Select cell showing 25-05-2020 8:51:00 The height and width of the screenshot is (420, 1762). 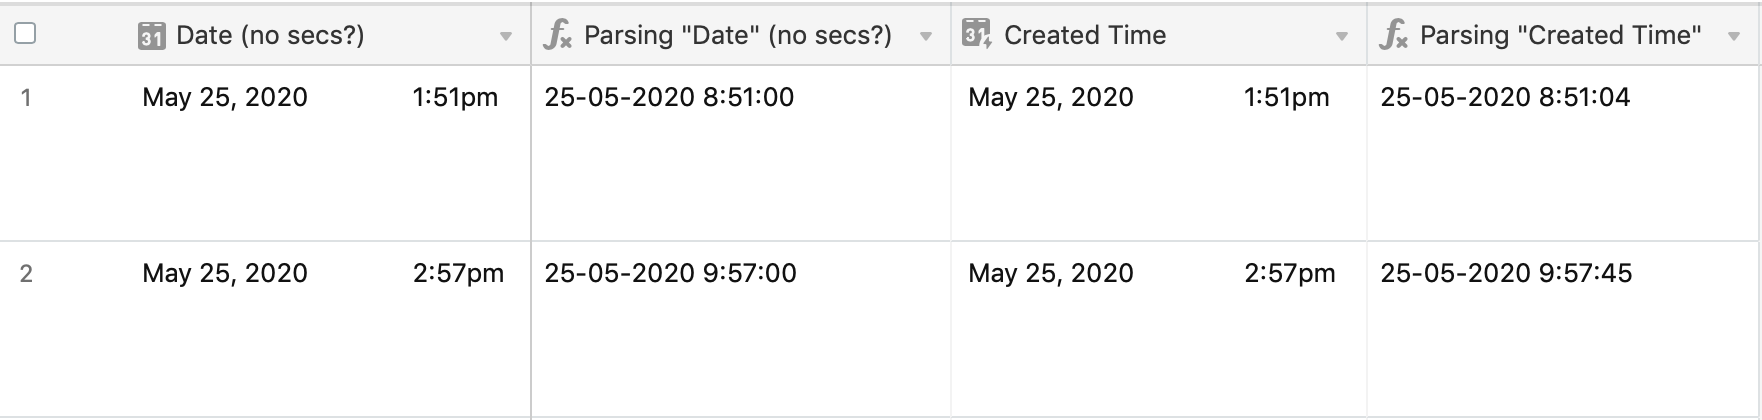pyautogui.click(x=740, y=153)
